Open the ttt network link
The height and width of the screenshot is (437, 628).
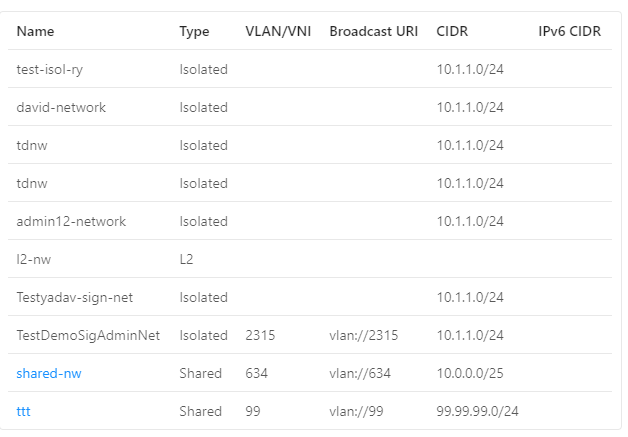tap(23, 411)
